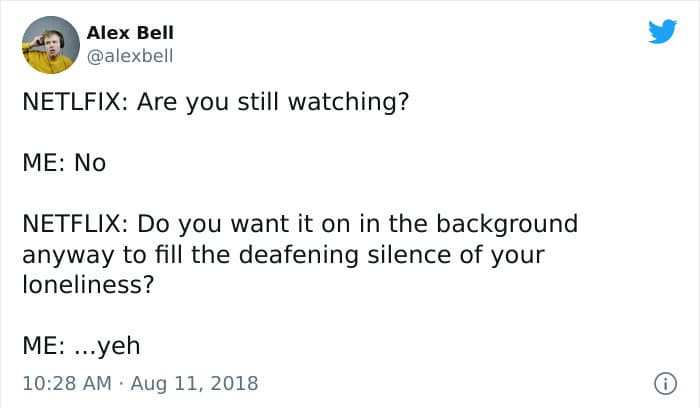Image resolution: width=700 pixels, height=408 pixels.
Task: Click the misspelled word 'NETLFIX' in first line
Action: tap(70, 103)
